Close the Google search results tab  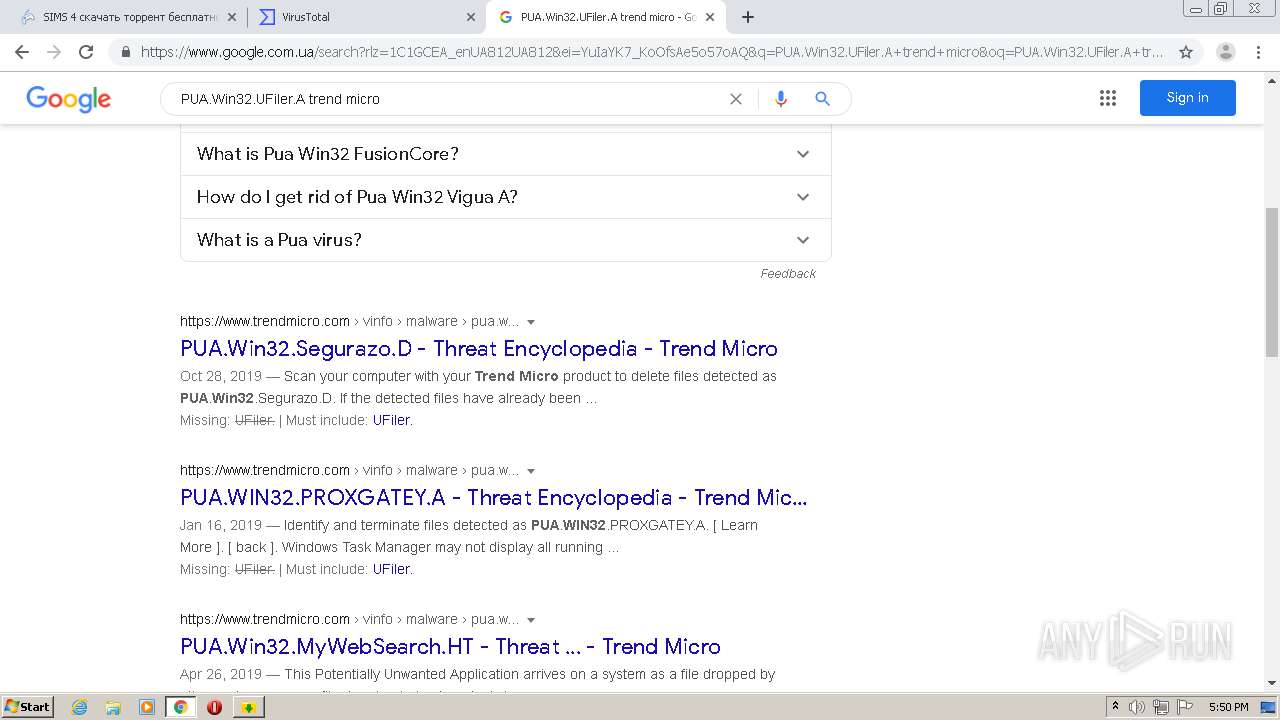710,17
